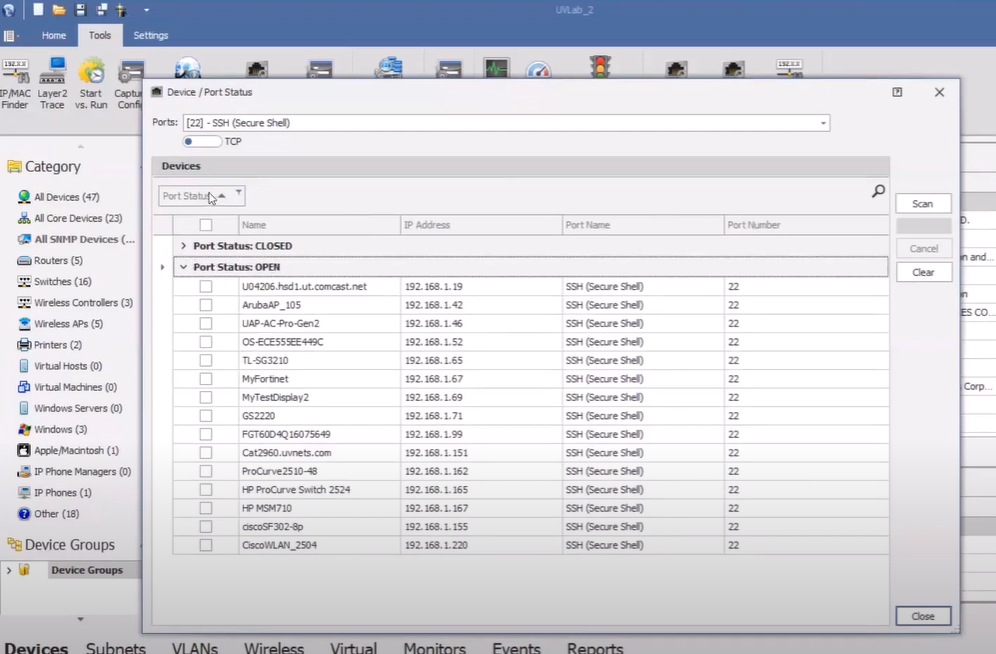Check the box for GS2220
Viewport: 996px width, 654px height.
pyautogui.click(x=206, y=416)
